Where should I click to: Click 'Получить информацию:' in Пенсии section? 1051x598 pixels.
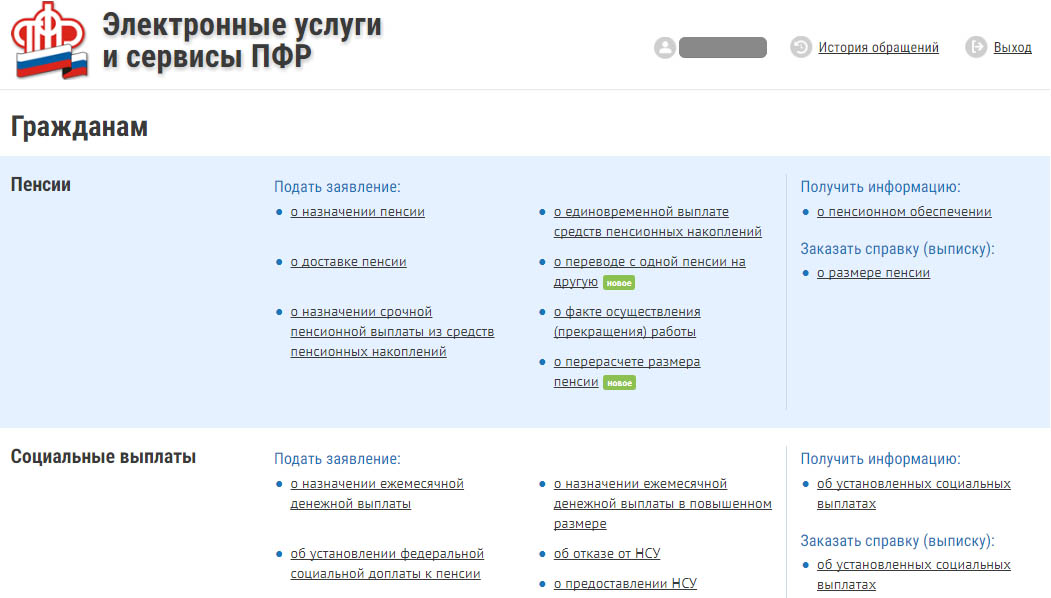click(x=880, y=187)
